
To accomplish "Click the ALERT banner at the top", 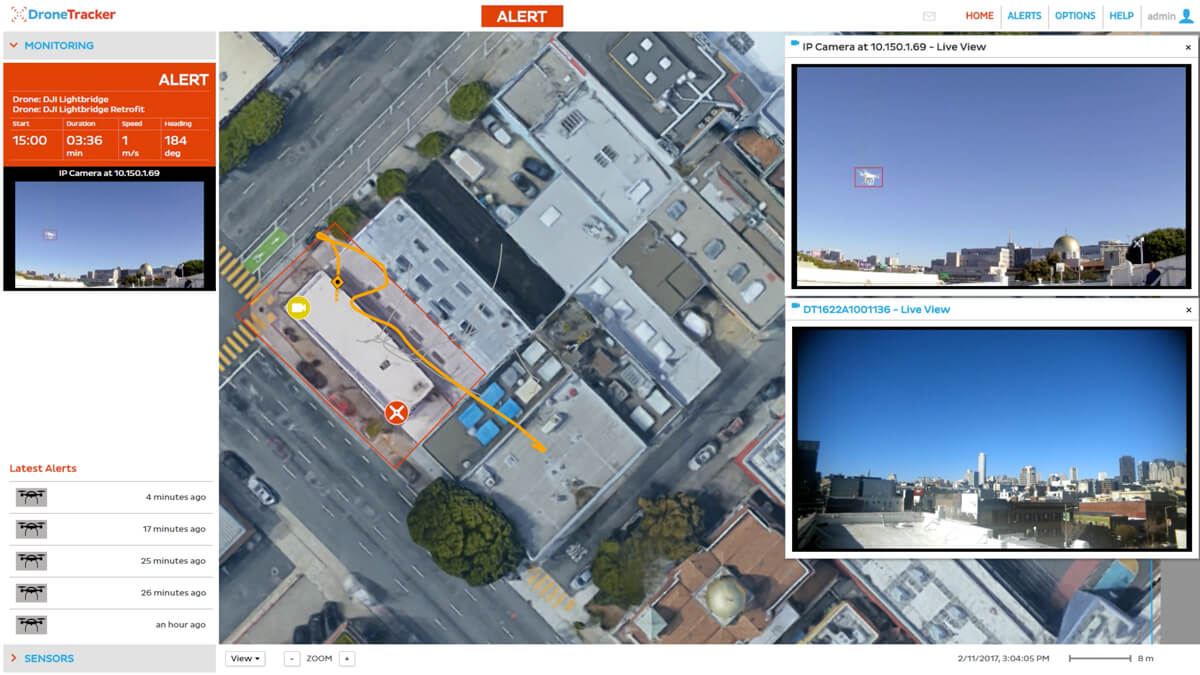I will tap(522, 16).
